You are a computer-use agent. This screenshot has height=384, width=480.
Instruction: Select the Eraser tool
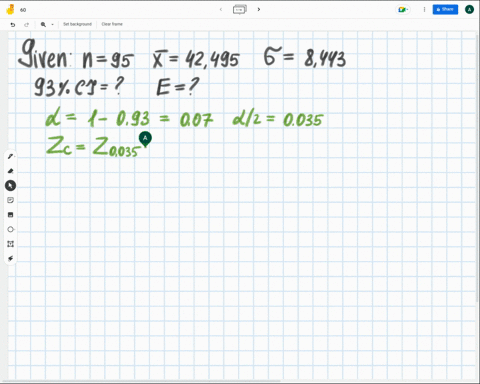(10, 171)
